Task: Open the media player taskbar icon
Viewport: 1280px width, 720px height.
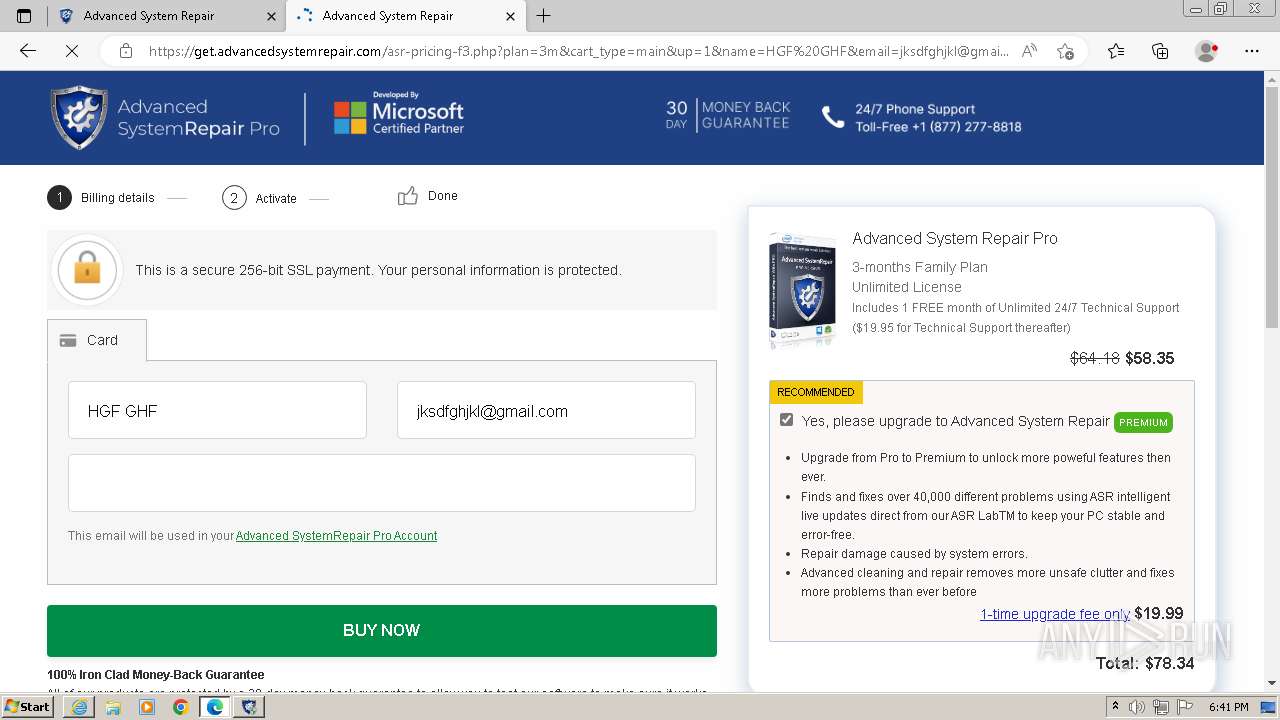Action: pos(147,707)
